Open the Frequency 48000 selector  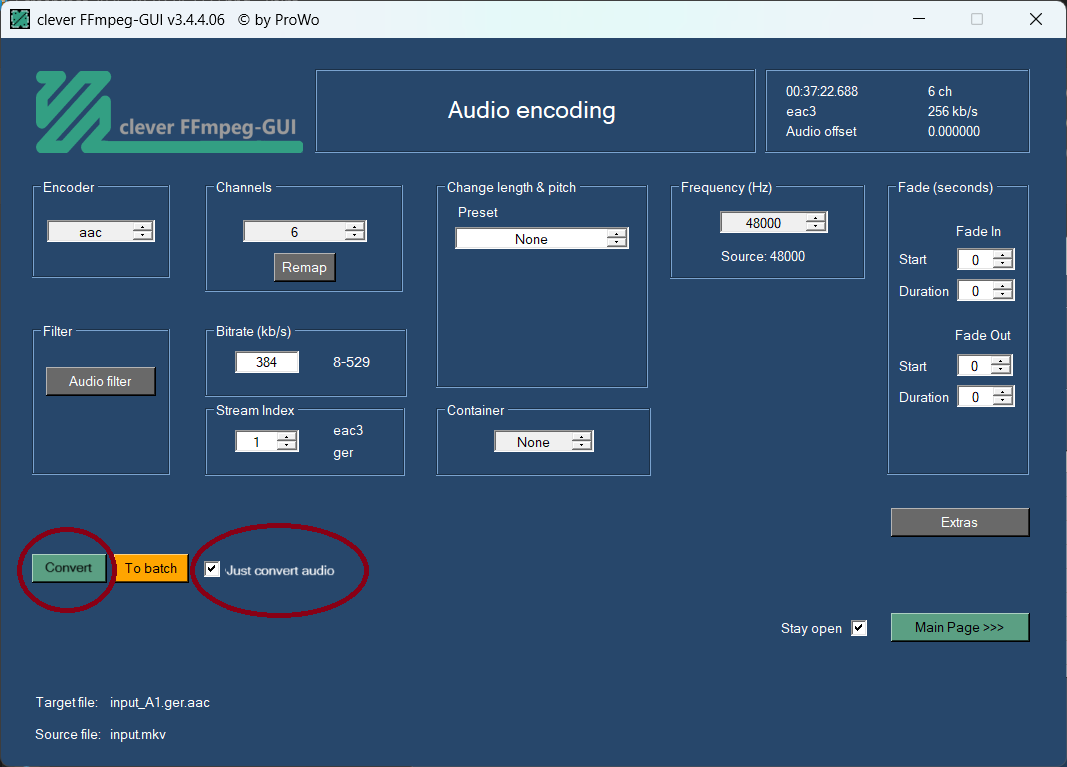(x=774, y=223)
